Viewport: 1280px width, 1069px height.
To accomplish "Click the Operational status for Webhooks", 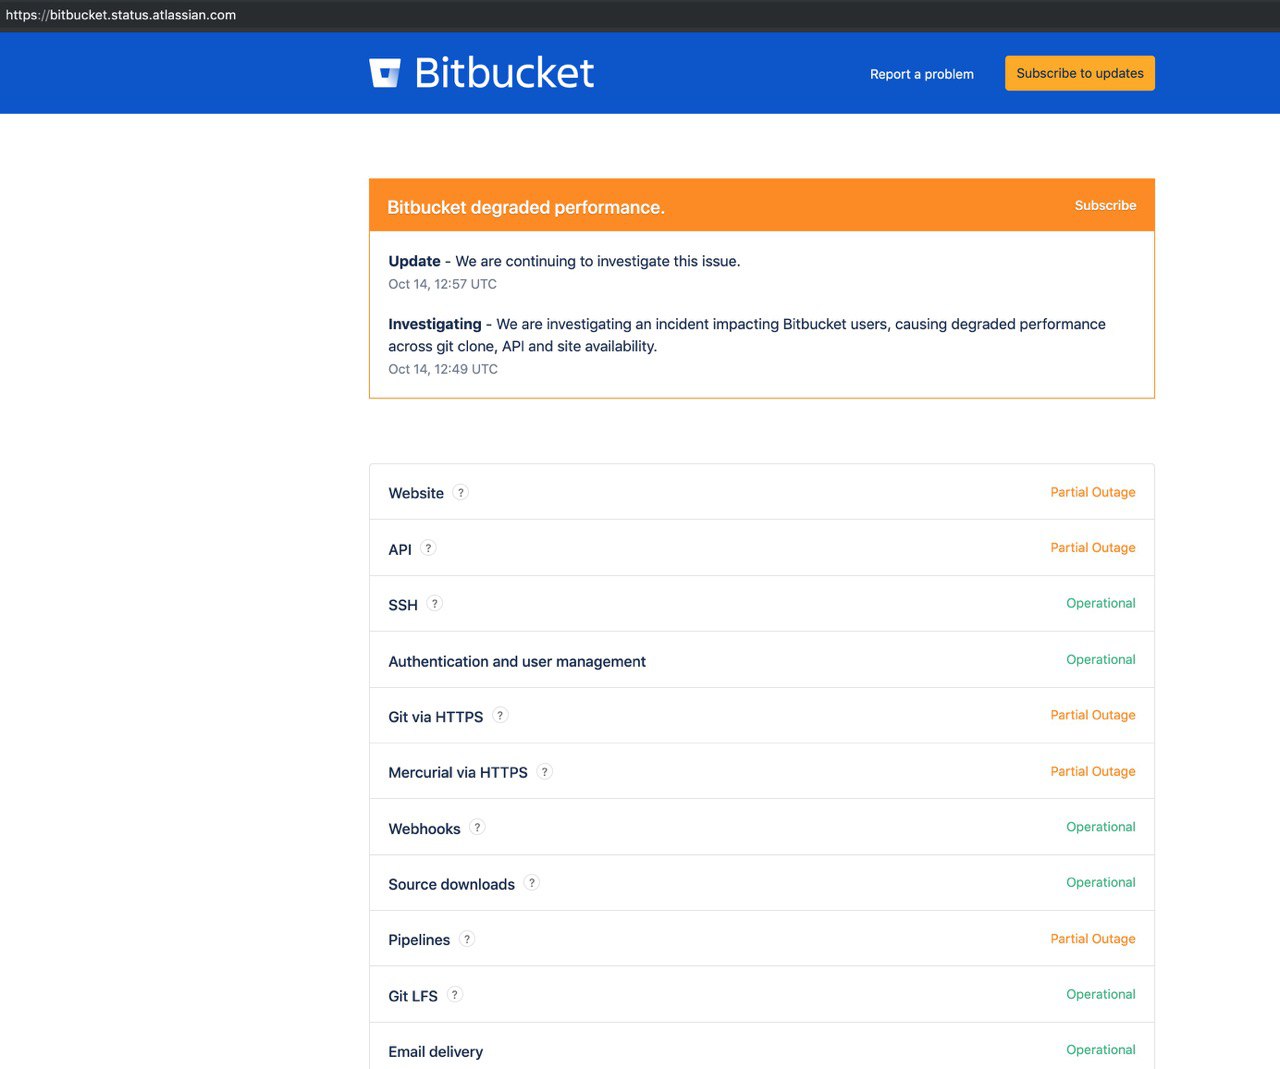I will coord(1101,827).
